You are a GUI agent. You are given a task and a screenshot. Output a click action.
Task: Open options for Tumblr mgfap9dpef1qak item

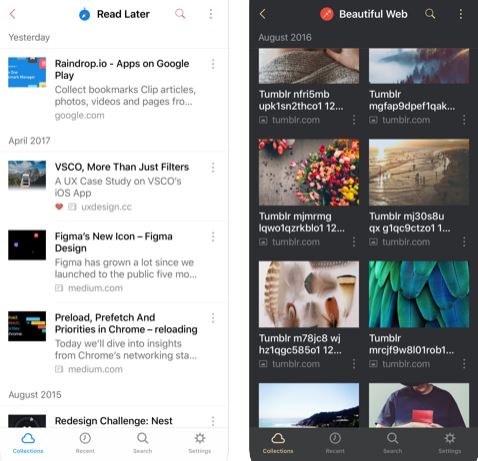click(x=464, y=120)
